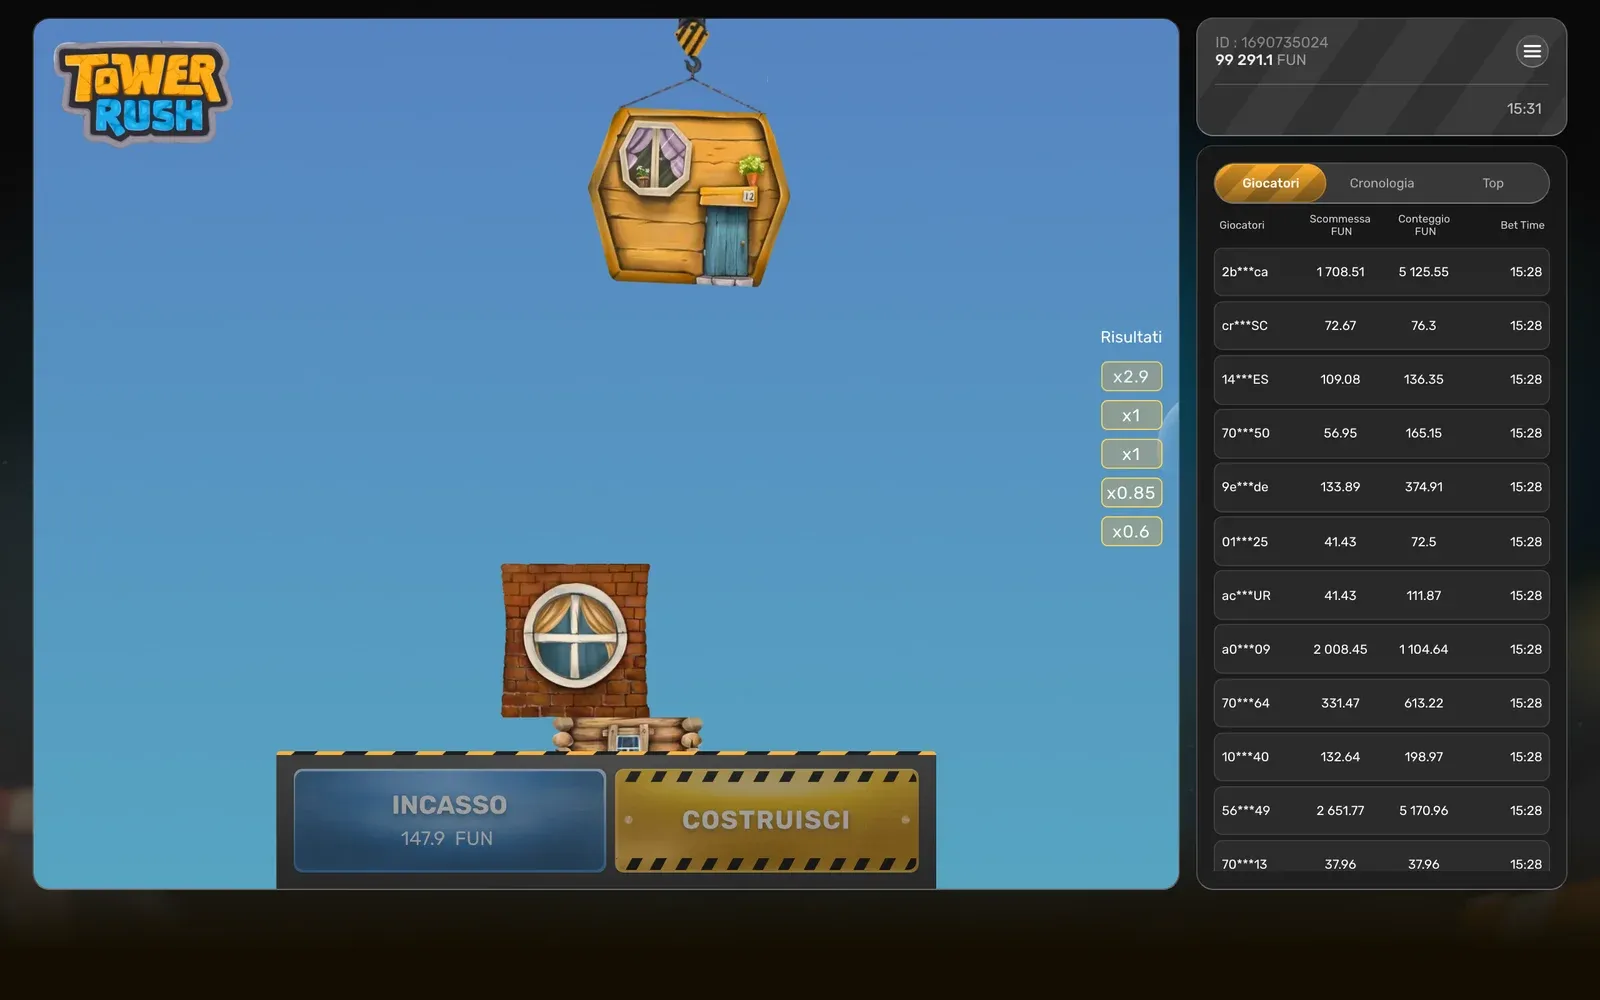Click the 111.87 count value
The image size is (1600, 1000).
pyautogui.click(x=1423, y=596)
